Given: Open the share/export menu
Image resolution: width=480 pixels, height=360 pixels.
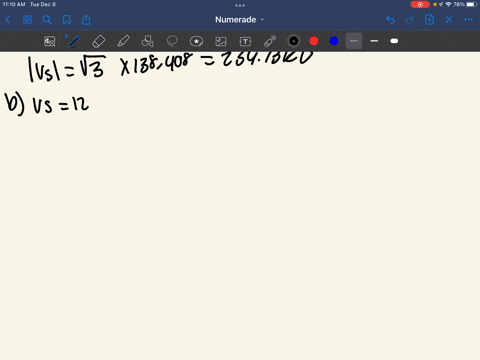Looking at the screenshot, I should 86,20.
